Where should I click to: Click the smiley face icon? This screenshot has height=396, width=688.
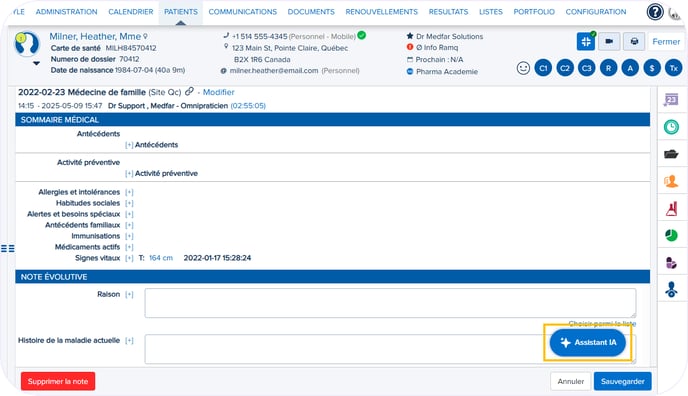point(523,68)
